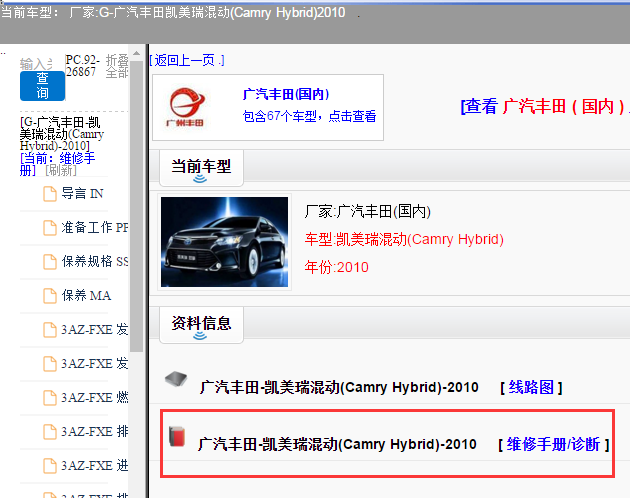Click the 折叠全部 collapse-all control
The image size is (630, 498).
(117, 66)
